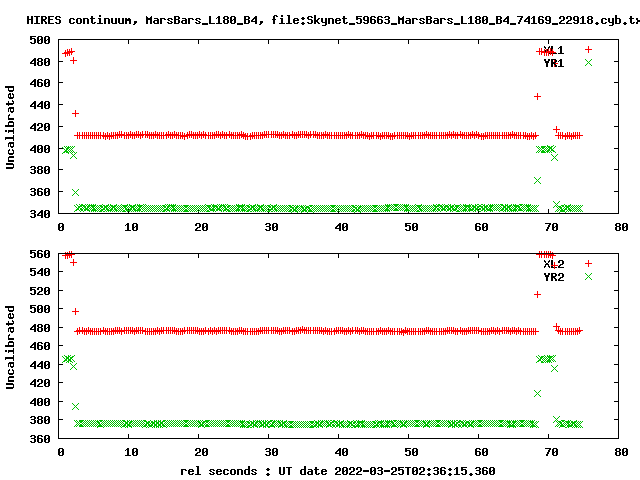Click x-axis tick 80 under the XL1/YR1 plot
This screenshot has height=480, width=640.
coord(621,227)
